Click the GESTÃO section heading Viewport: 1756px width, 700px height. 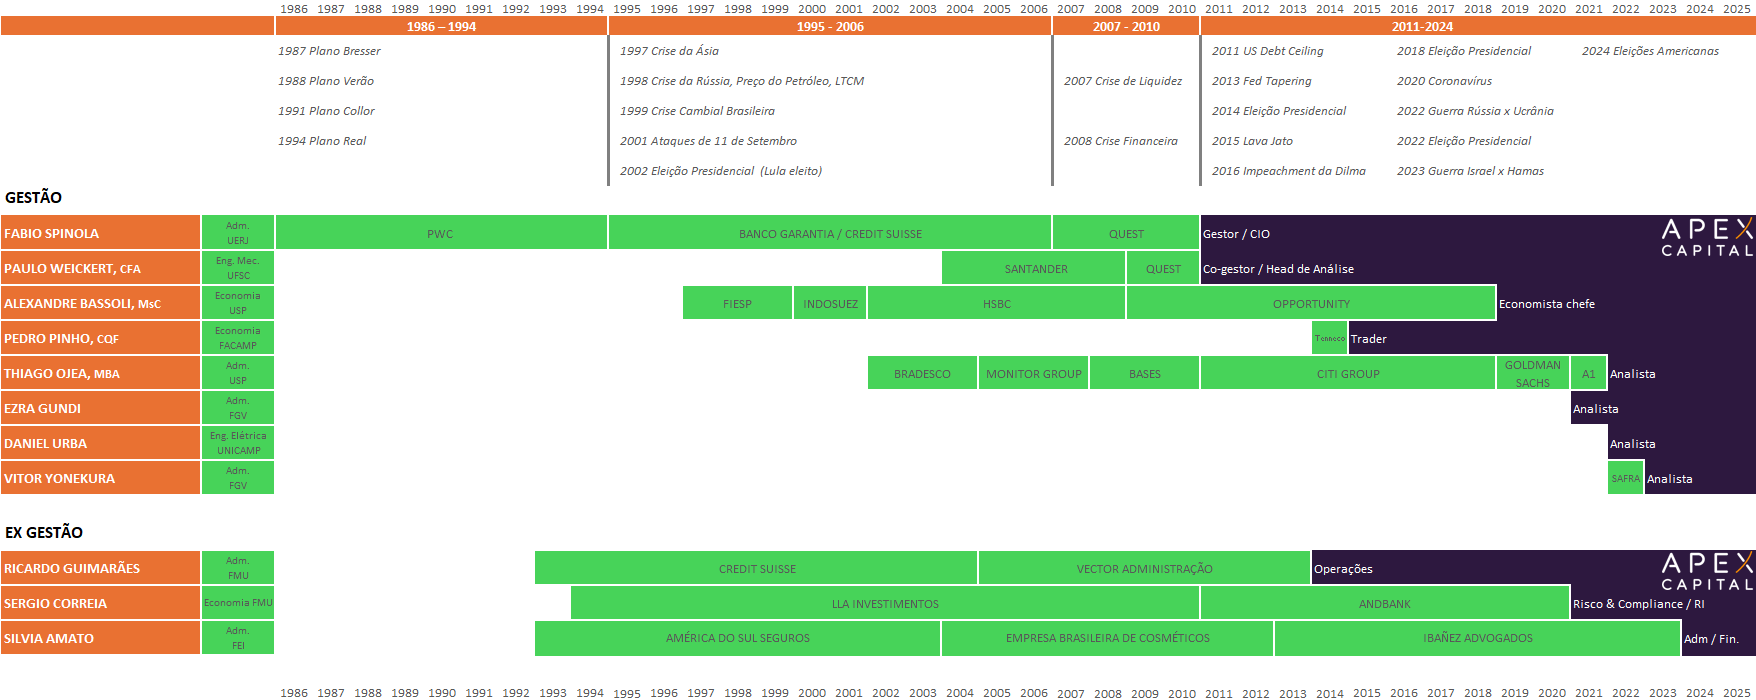click(33, 197)
